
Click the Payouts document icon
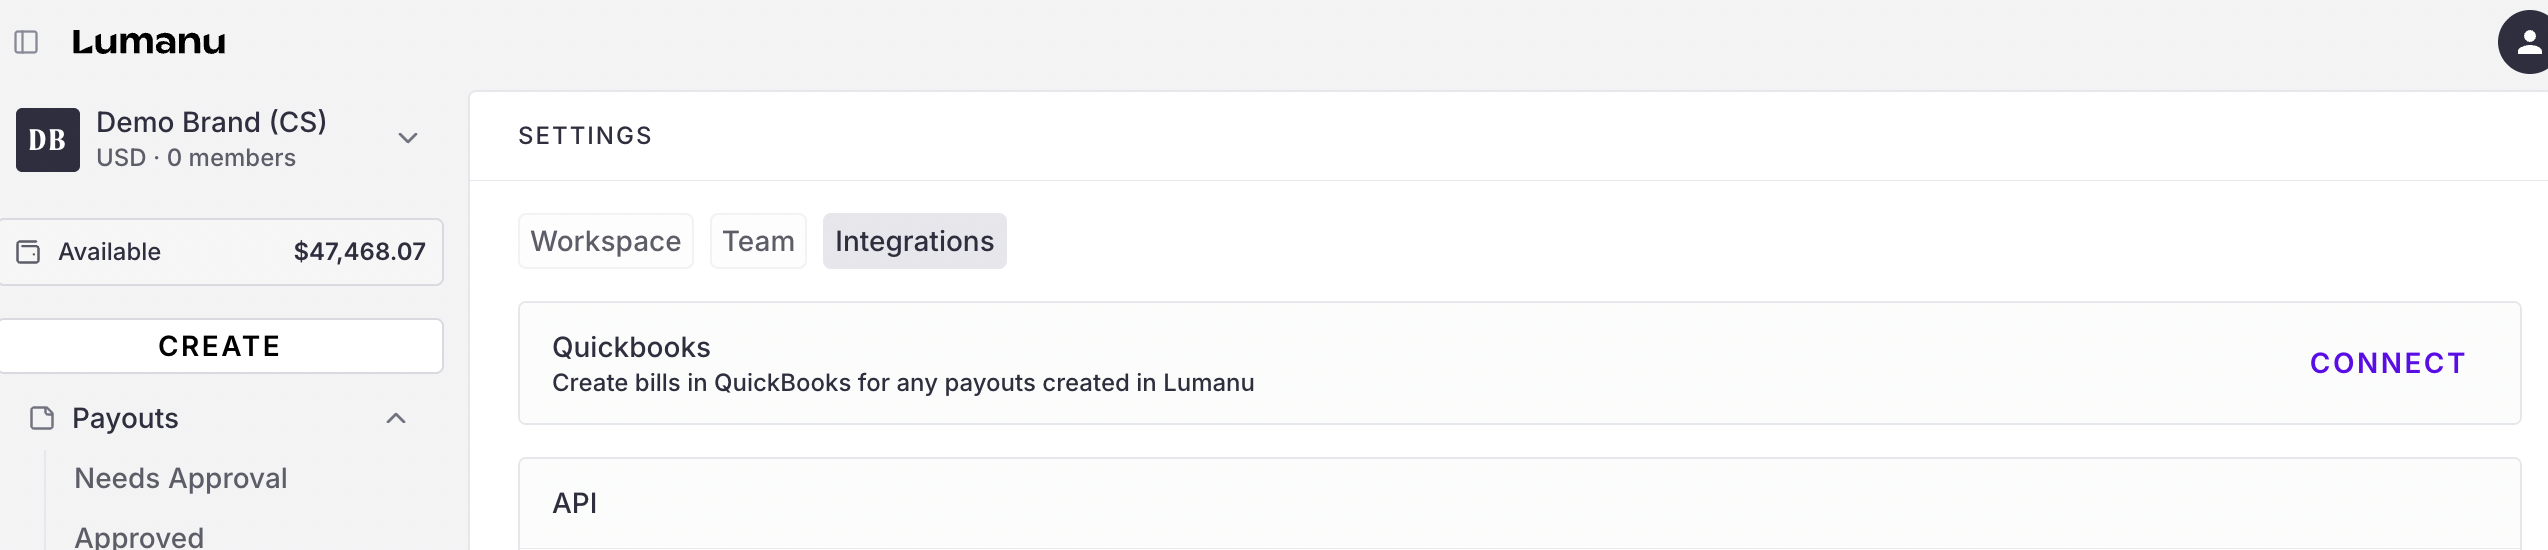(42, 418)
